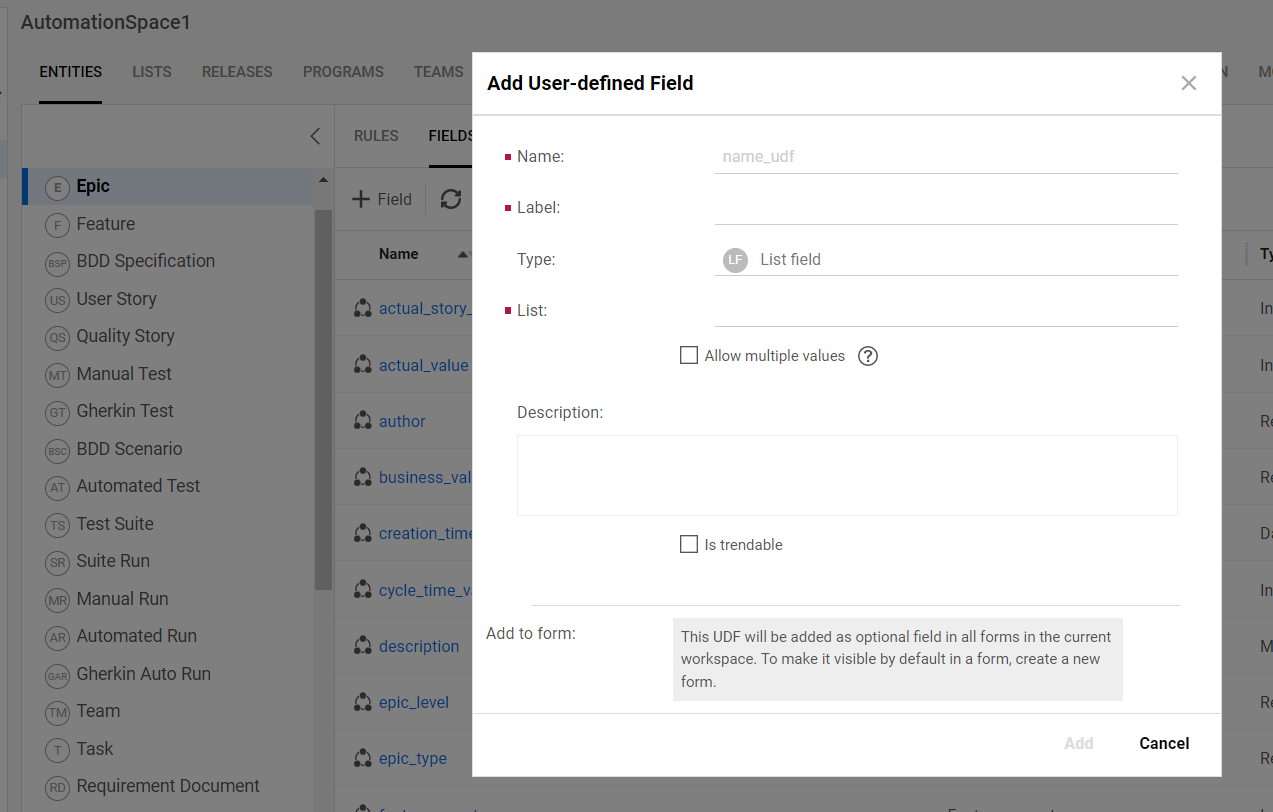Open the Rules tab
The image size is (1273, 812).
coord(376,136)
